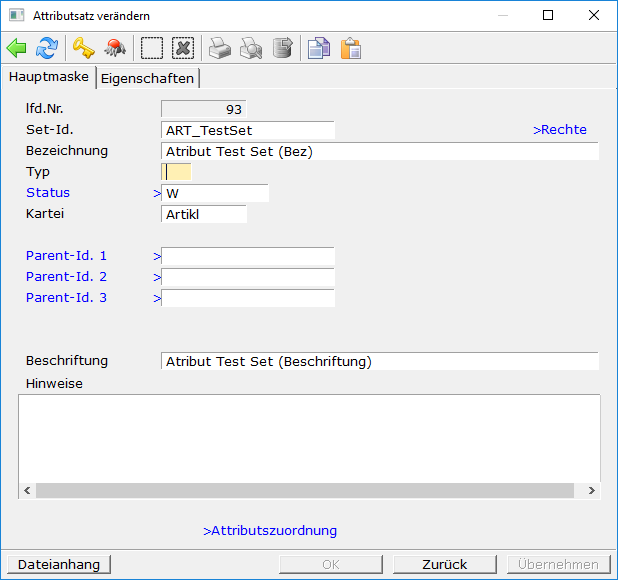Click the dashed box with X icon
This screenshot has height=580, width=618.
(182, 48)
